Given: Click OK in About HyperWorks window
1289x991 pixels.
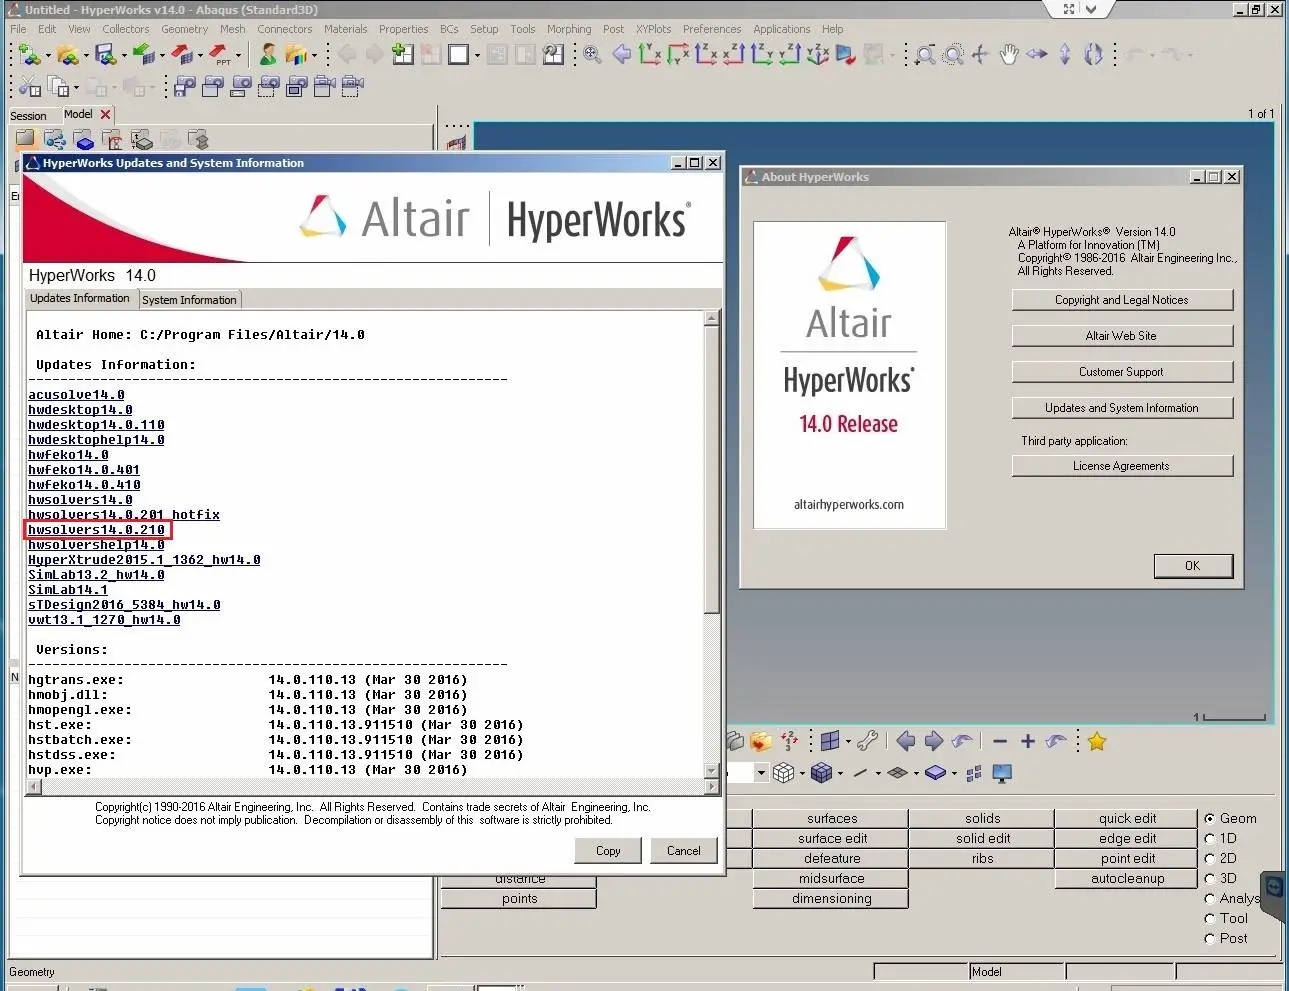Looking at the screenshot, I should click(1193, 566).
